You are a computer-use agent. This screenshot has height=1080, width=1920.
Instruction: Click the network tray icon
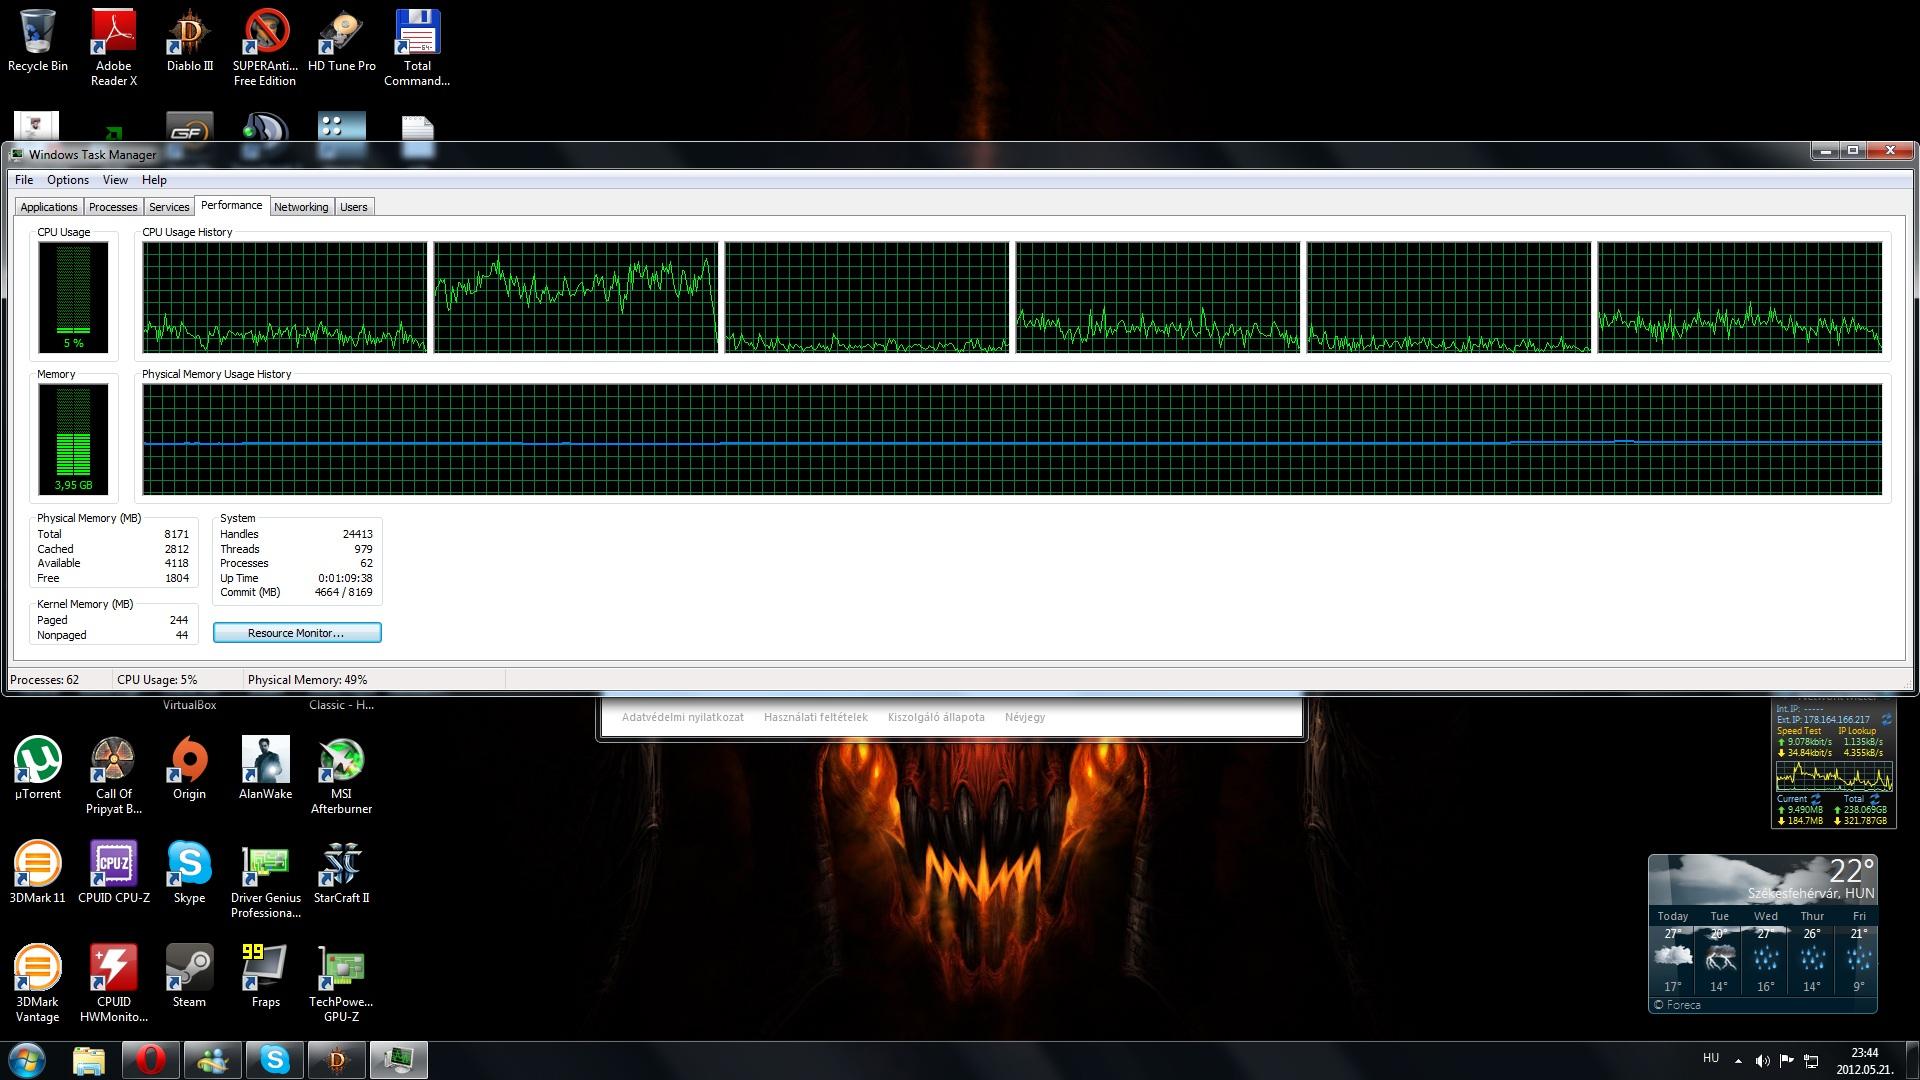point(1811,1061)
